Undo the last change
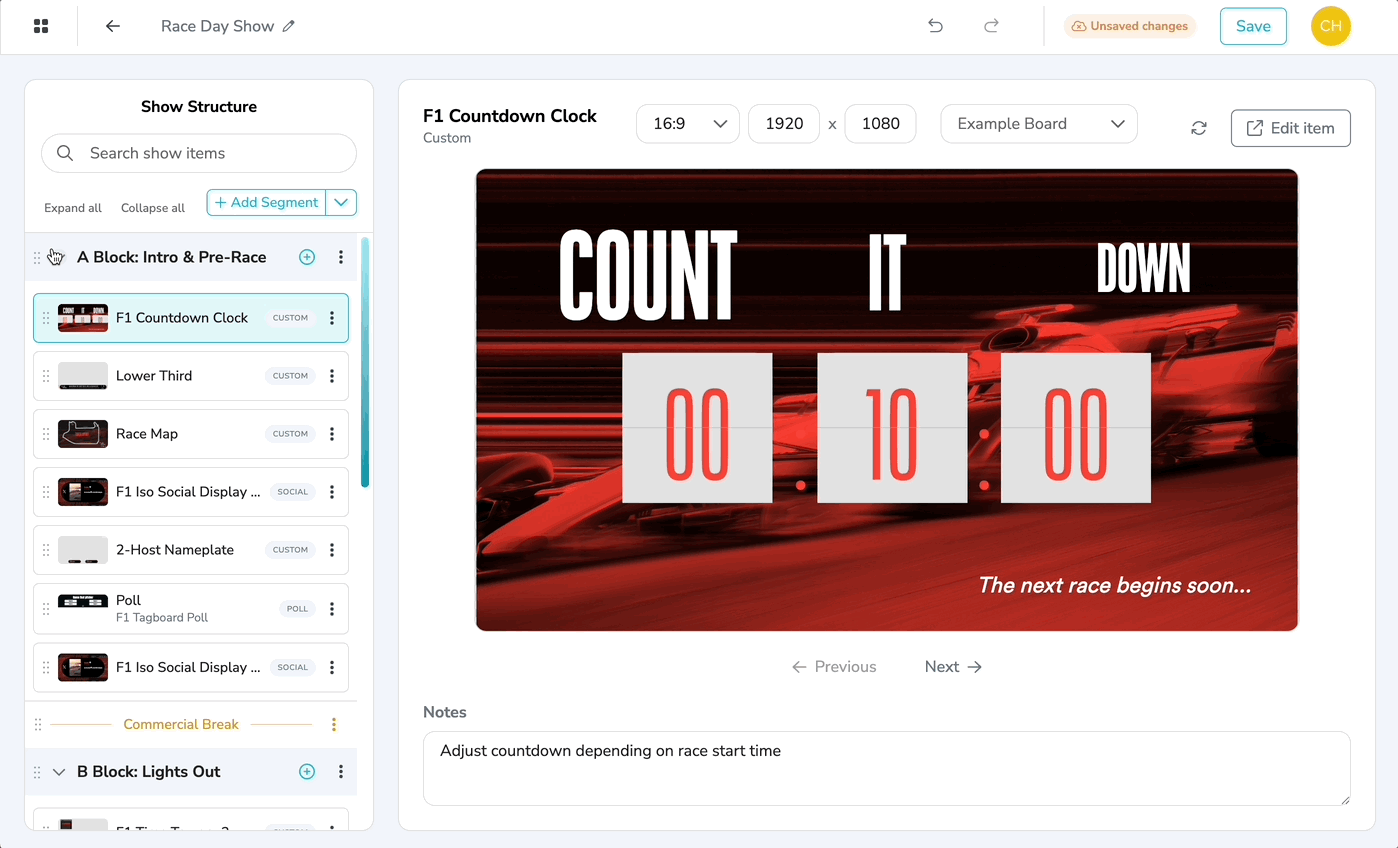1398x848 pixels. point(936,26)
